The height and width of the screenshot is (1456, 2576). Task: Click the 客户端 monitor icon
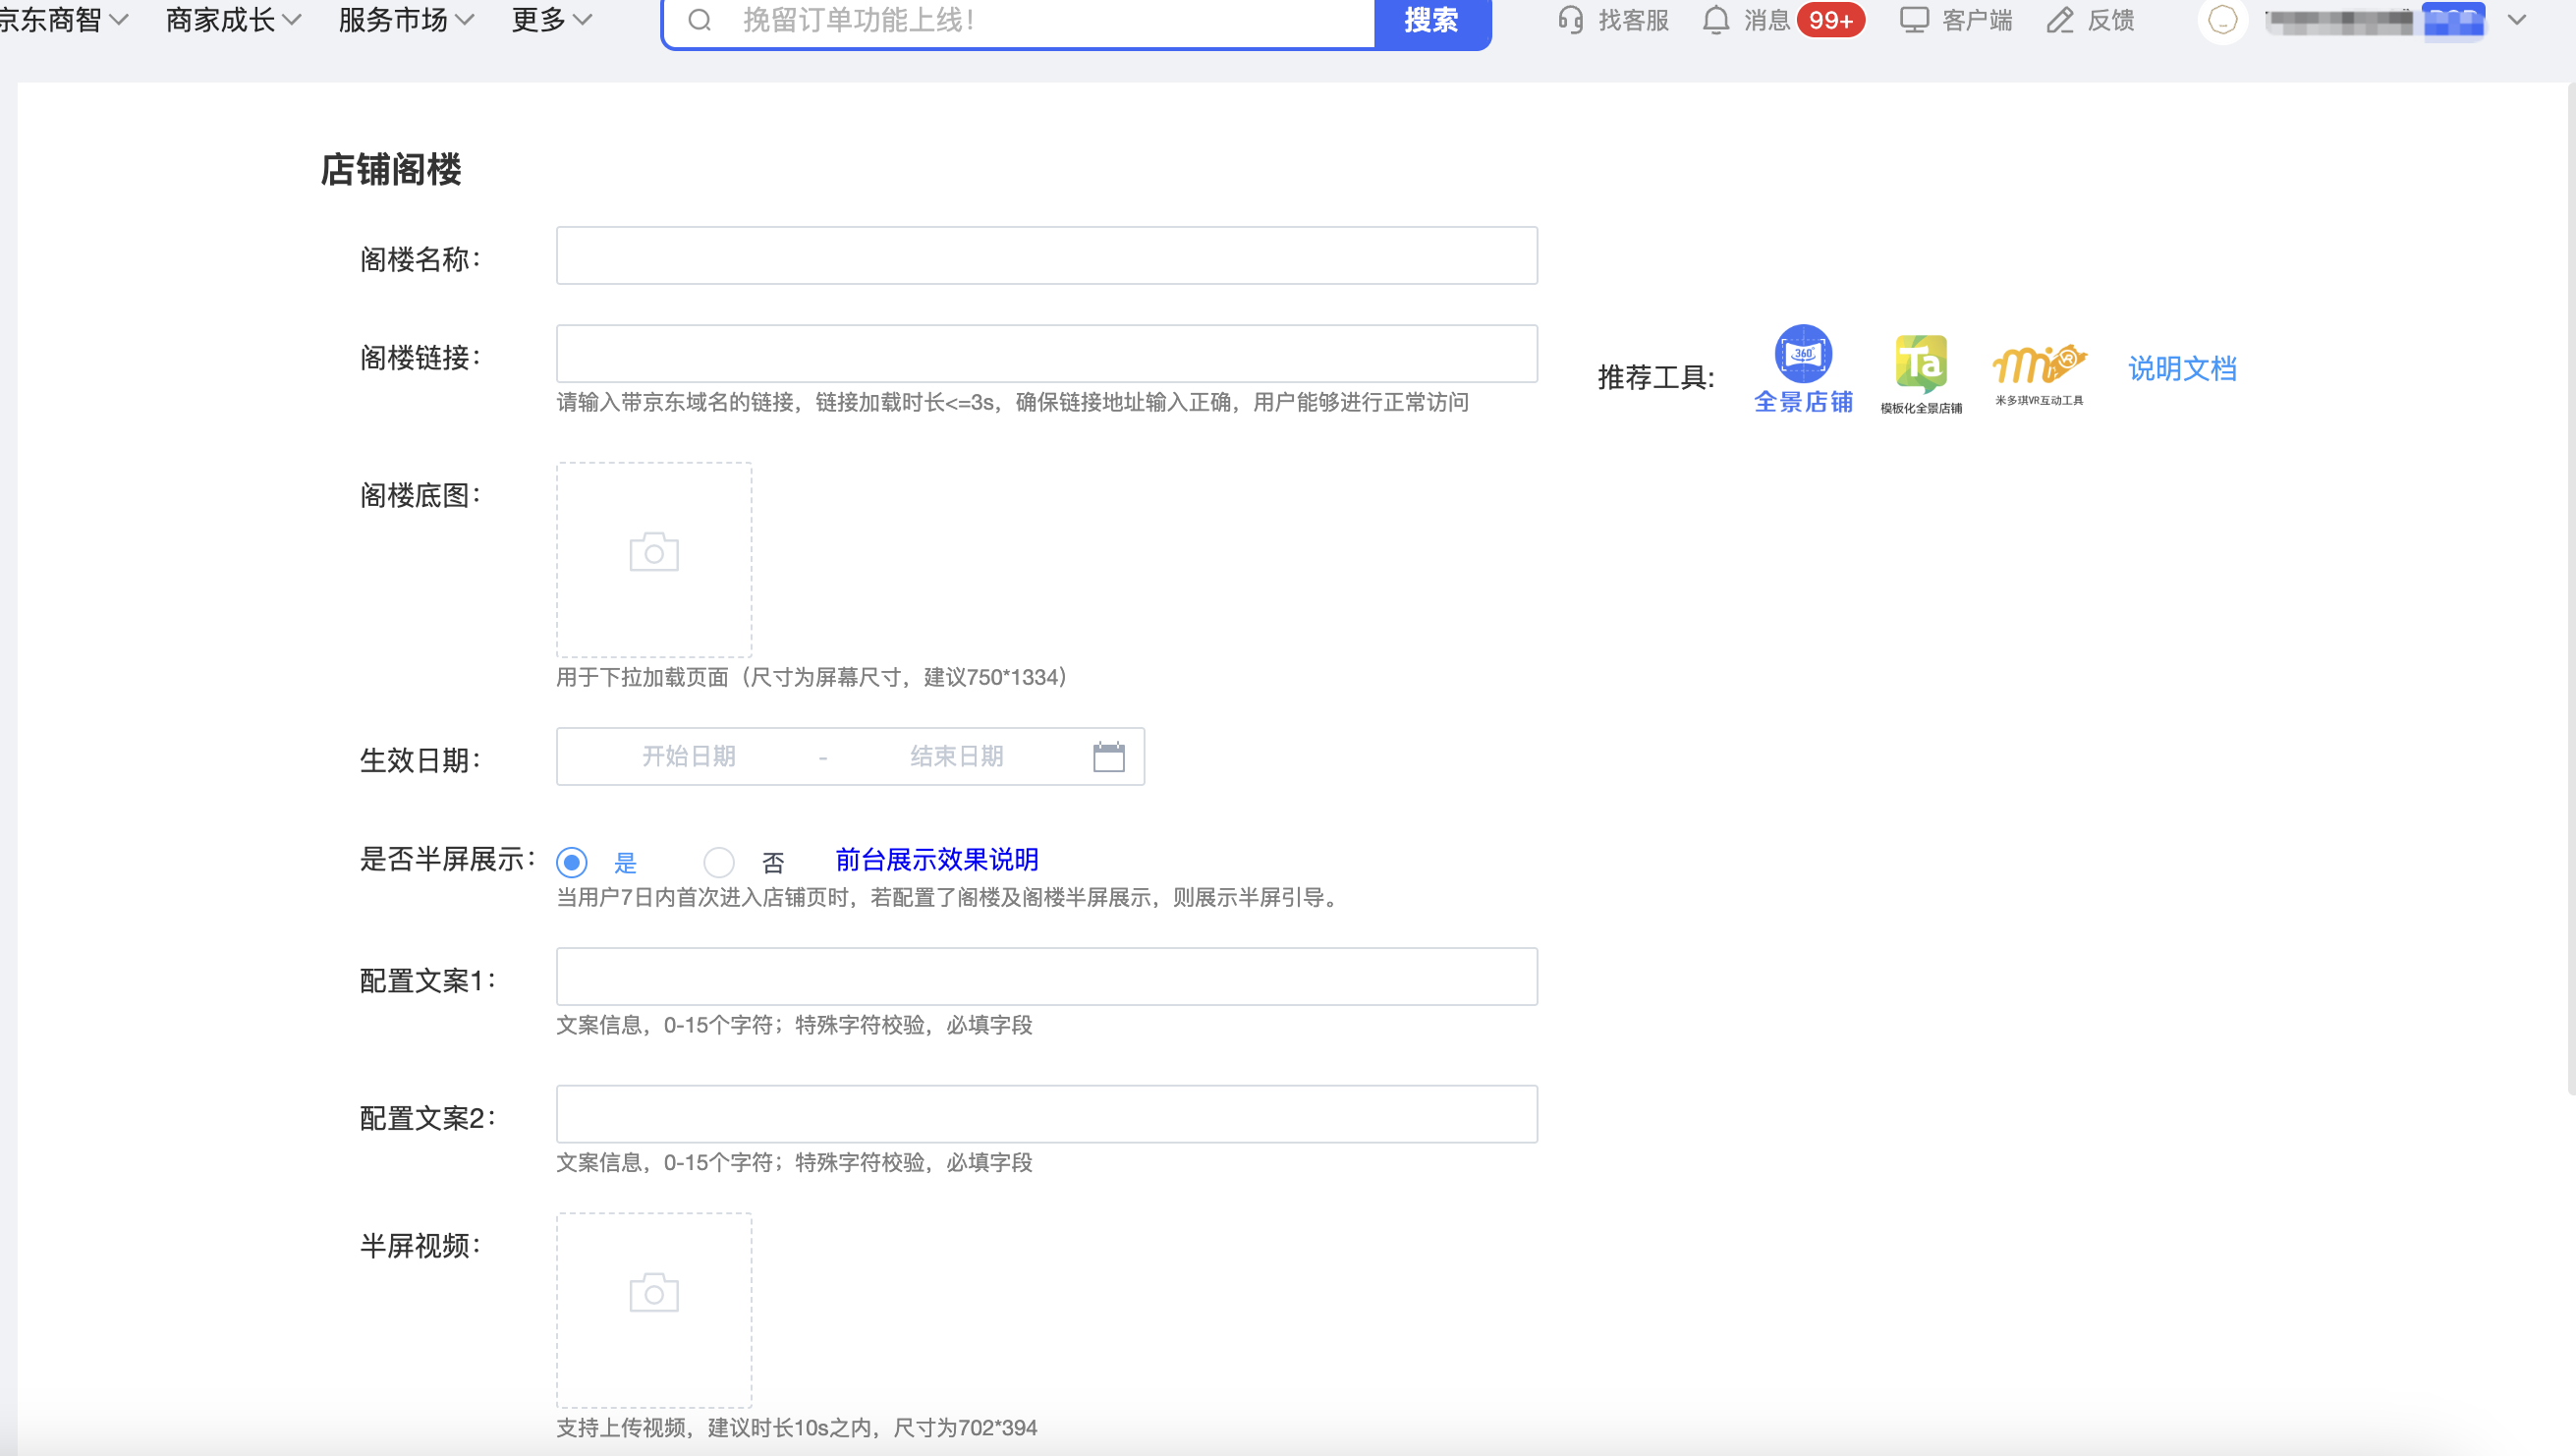tap(1914, 20)
